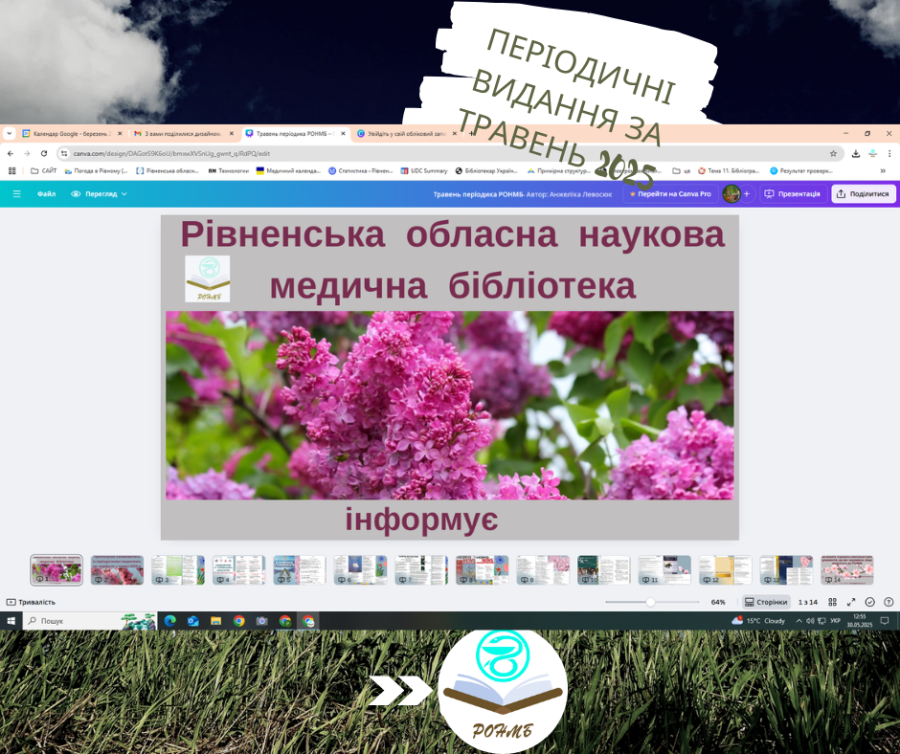Screen dimensions: 900x754
Task: Select page 1 thumbnail
Action: coord(56,570)
